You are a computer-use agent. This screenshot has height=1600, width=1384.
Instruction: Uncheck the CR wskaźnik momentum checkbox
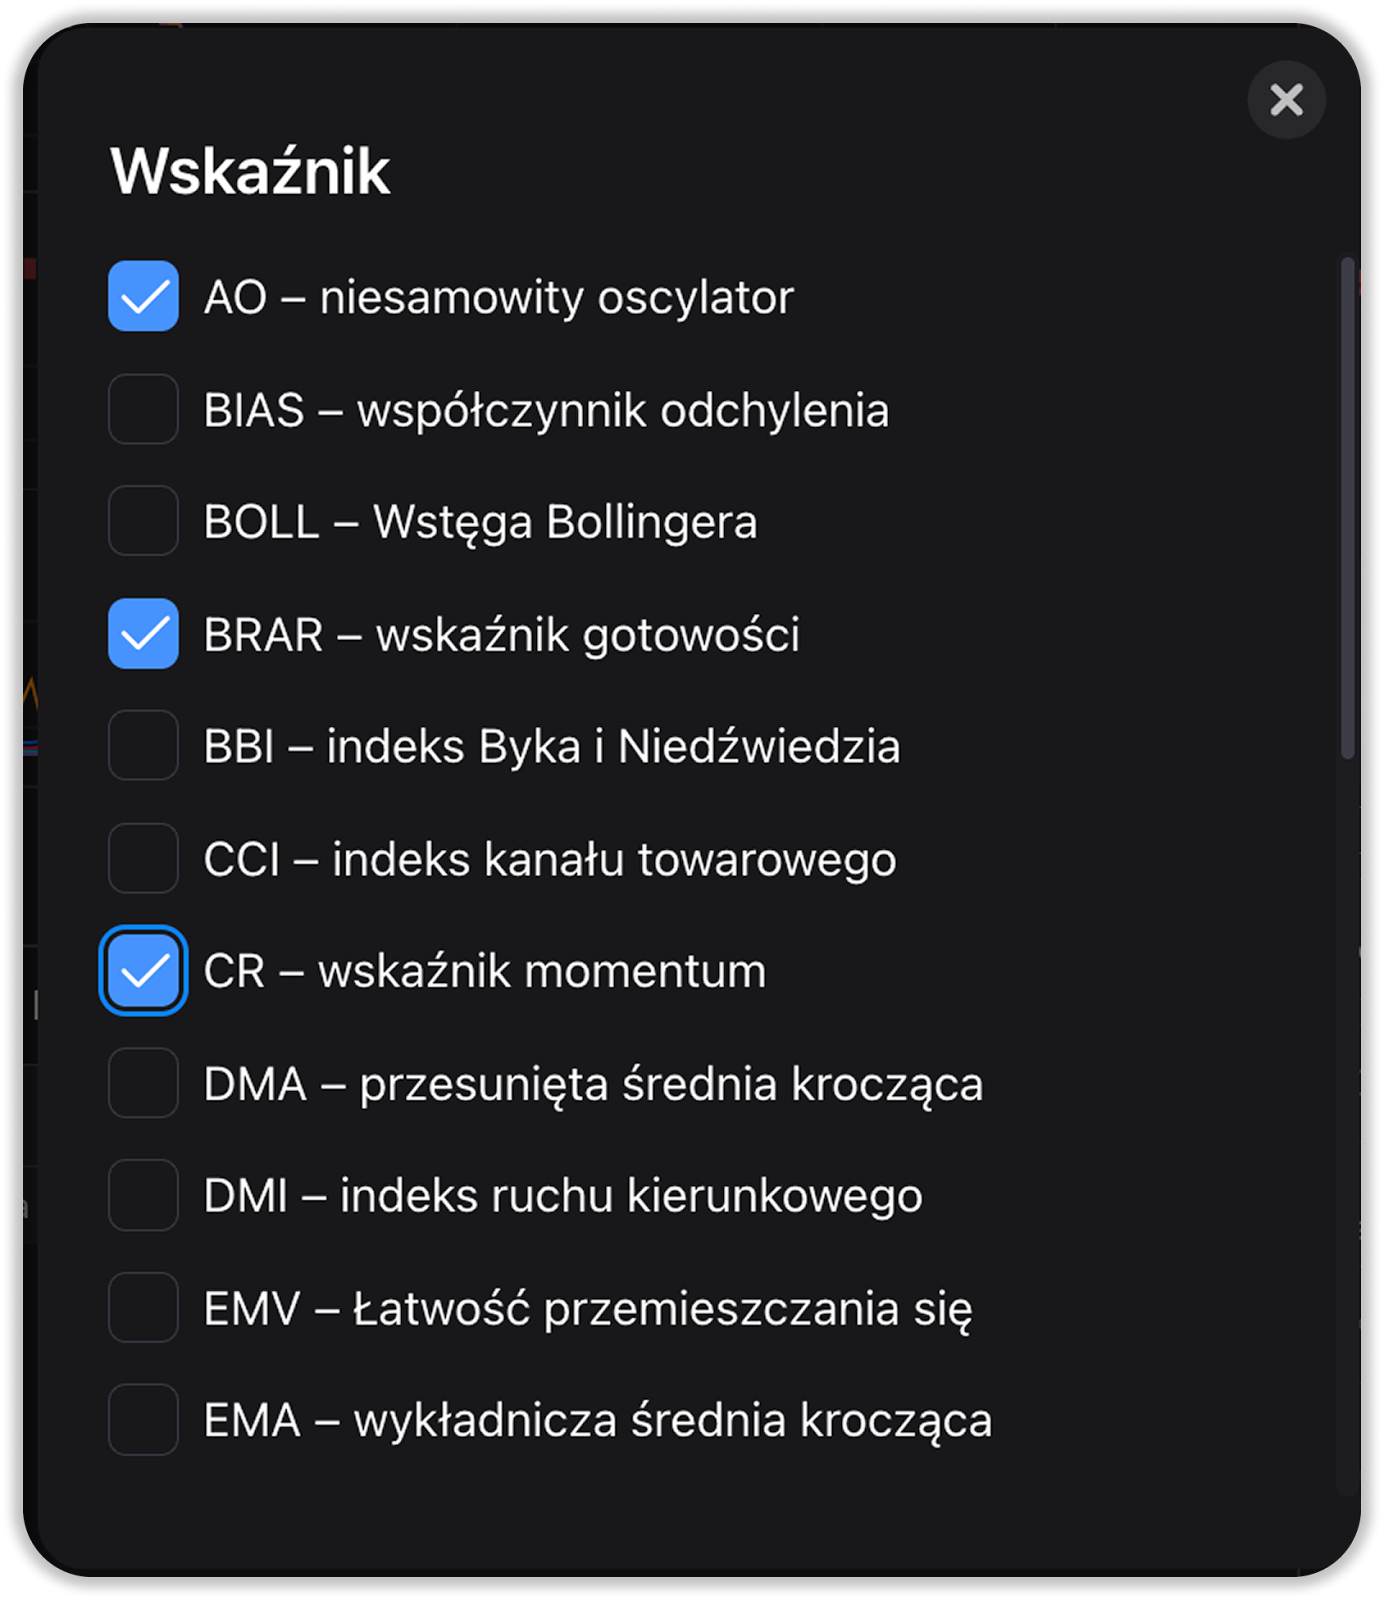[143, 971]
